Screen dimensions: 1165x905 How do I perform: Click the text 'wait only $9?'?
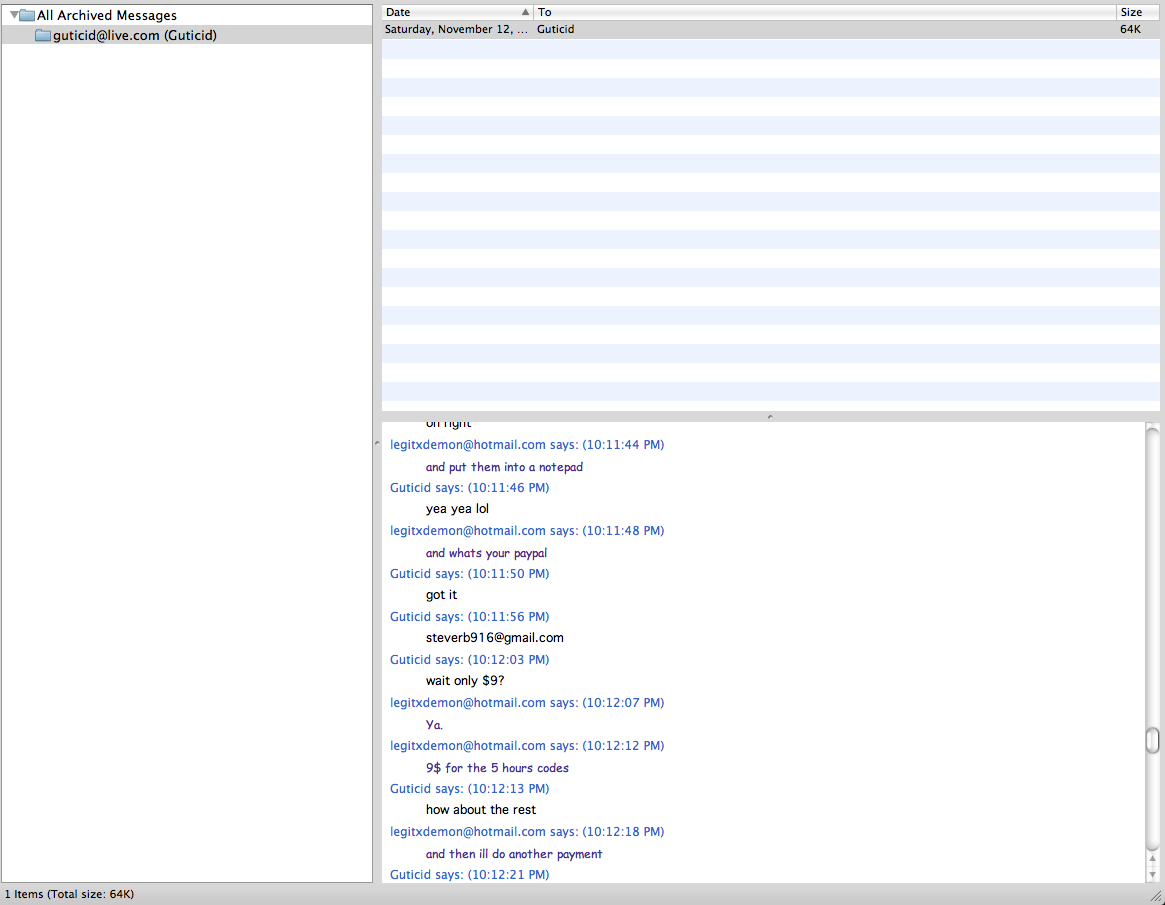pos(464,681)
